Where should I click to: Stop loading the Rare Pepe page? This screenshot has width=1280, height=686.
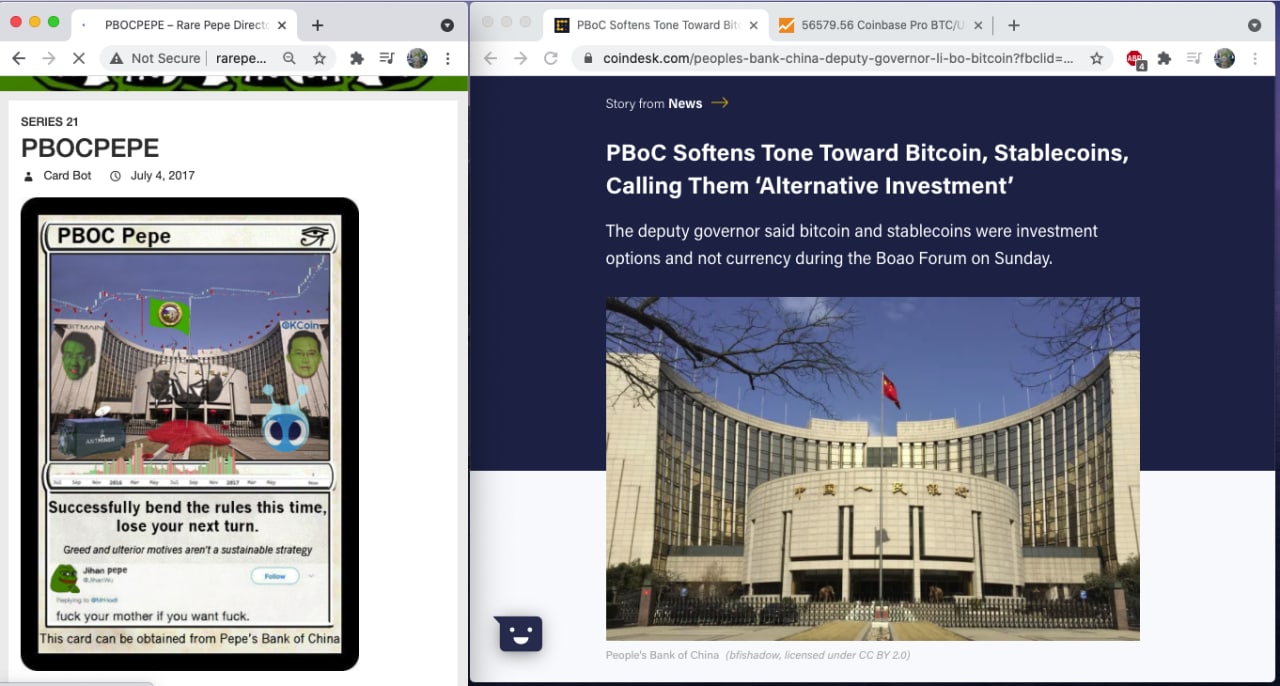coord(78,58)
